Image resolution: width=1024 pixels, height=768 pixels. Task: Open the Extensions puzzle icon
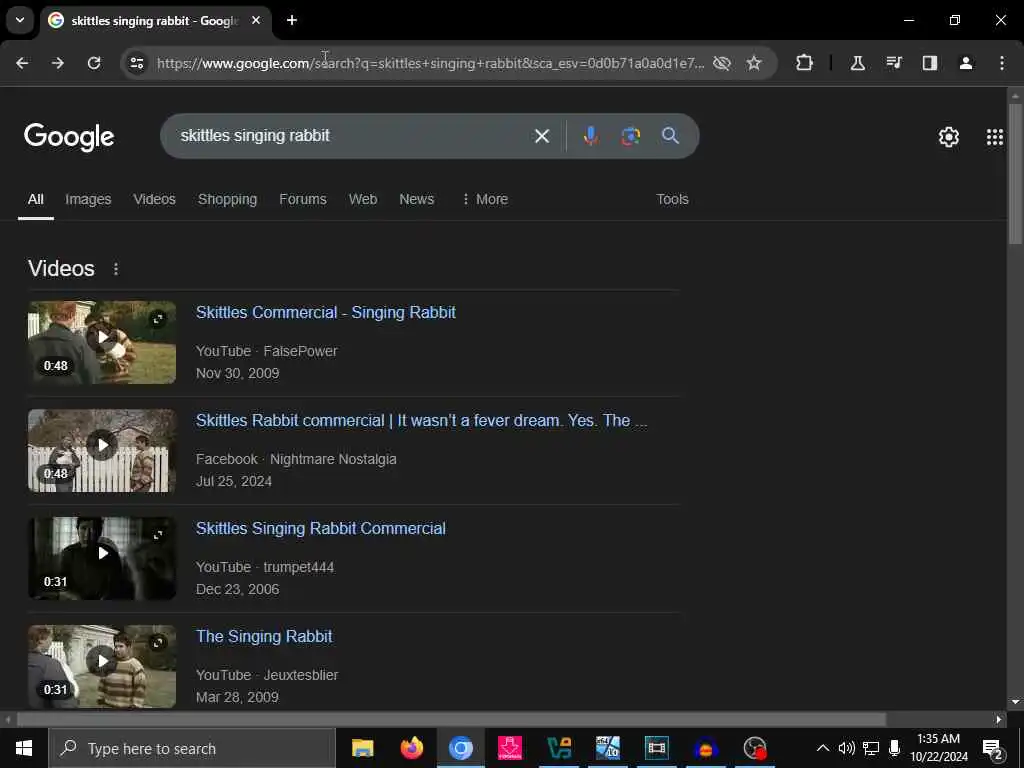[x=805, y=63]
